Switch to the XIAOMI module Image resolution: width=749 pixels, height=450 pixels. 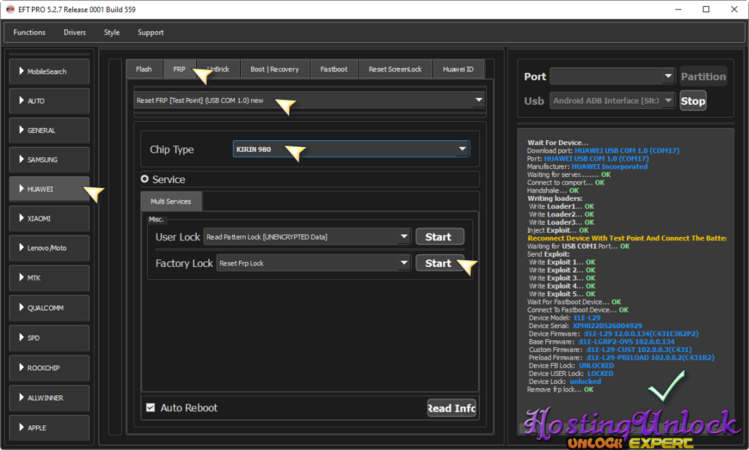50,218
